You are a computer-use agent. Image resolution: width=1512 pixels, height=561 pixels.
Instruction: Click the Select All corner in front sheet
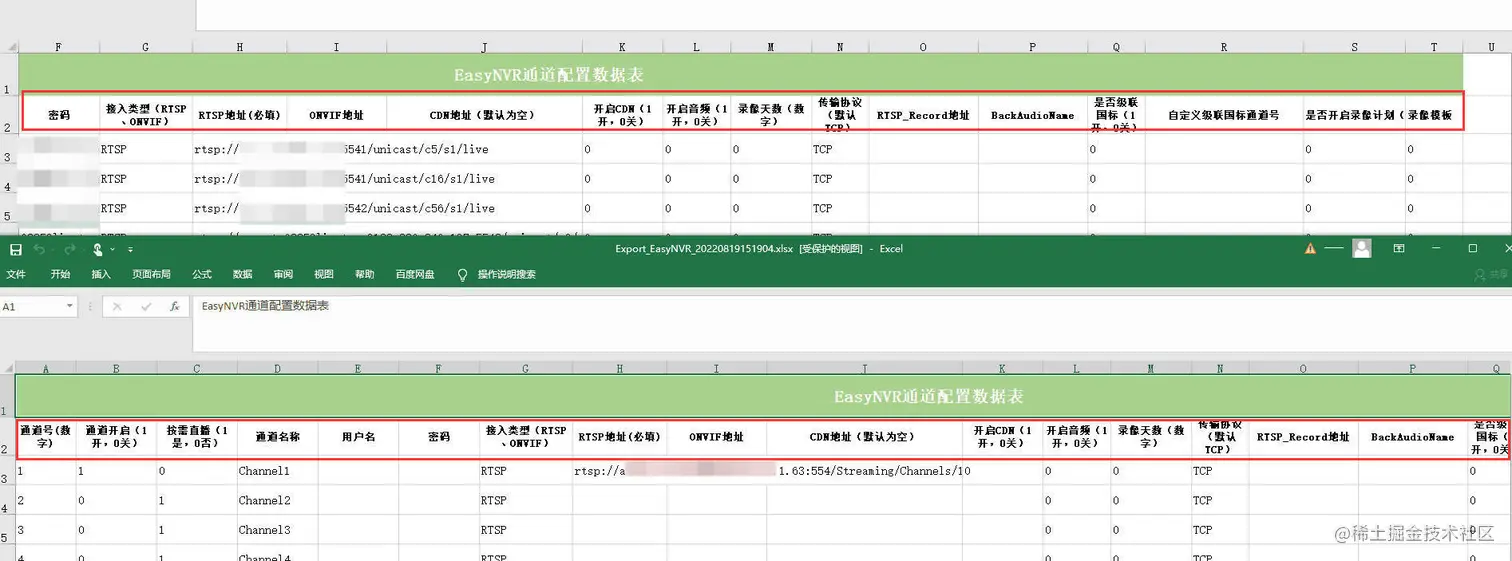pos(7,368)
